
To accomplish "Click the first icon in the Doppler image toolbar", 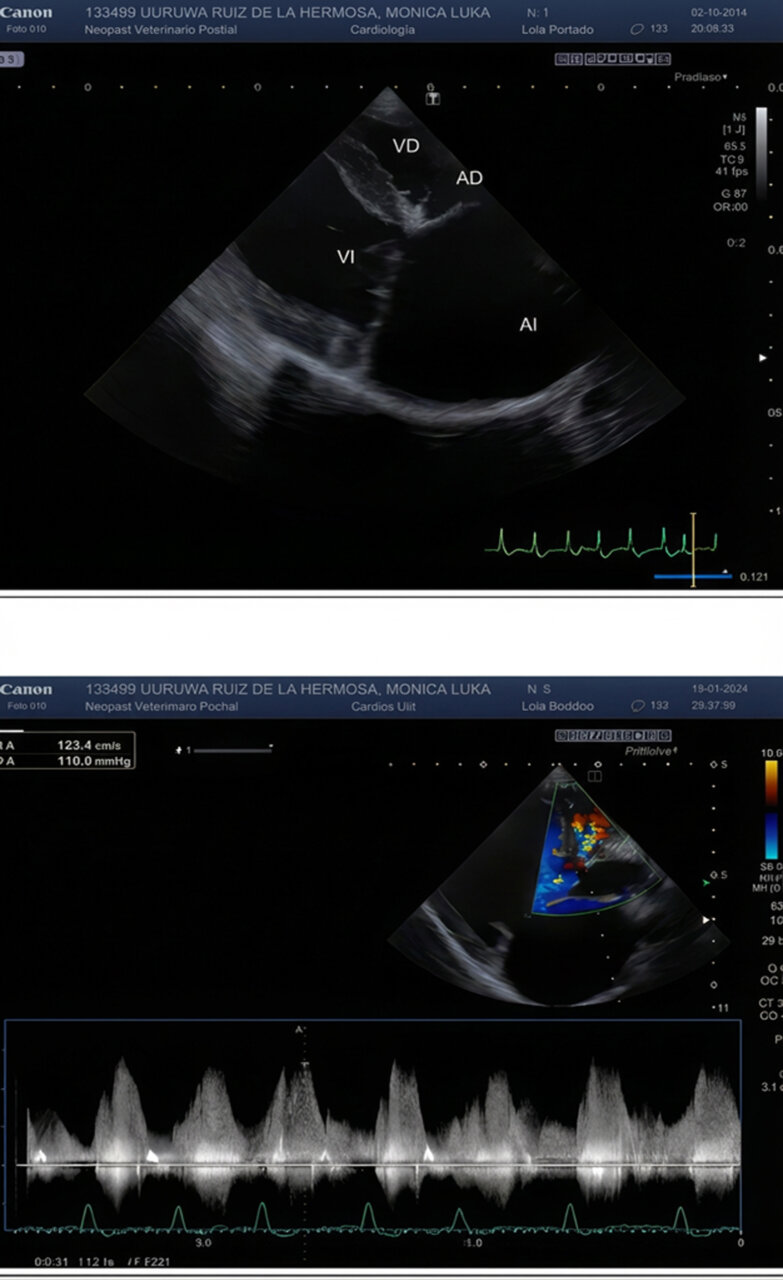I will tap(562, 735).
